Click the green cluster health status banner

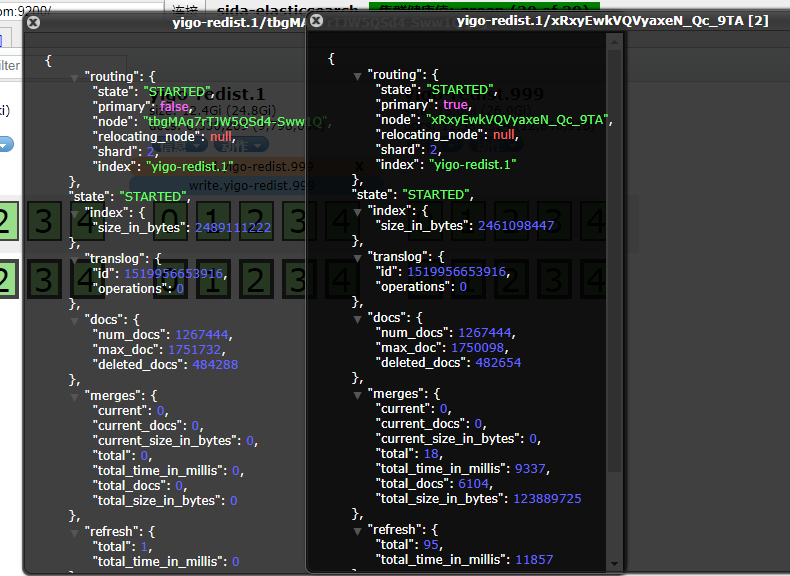tap(484, 7)
